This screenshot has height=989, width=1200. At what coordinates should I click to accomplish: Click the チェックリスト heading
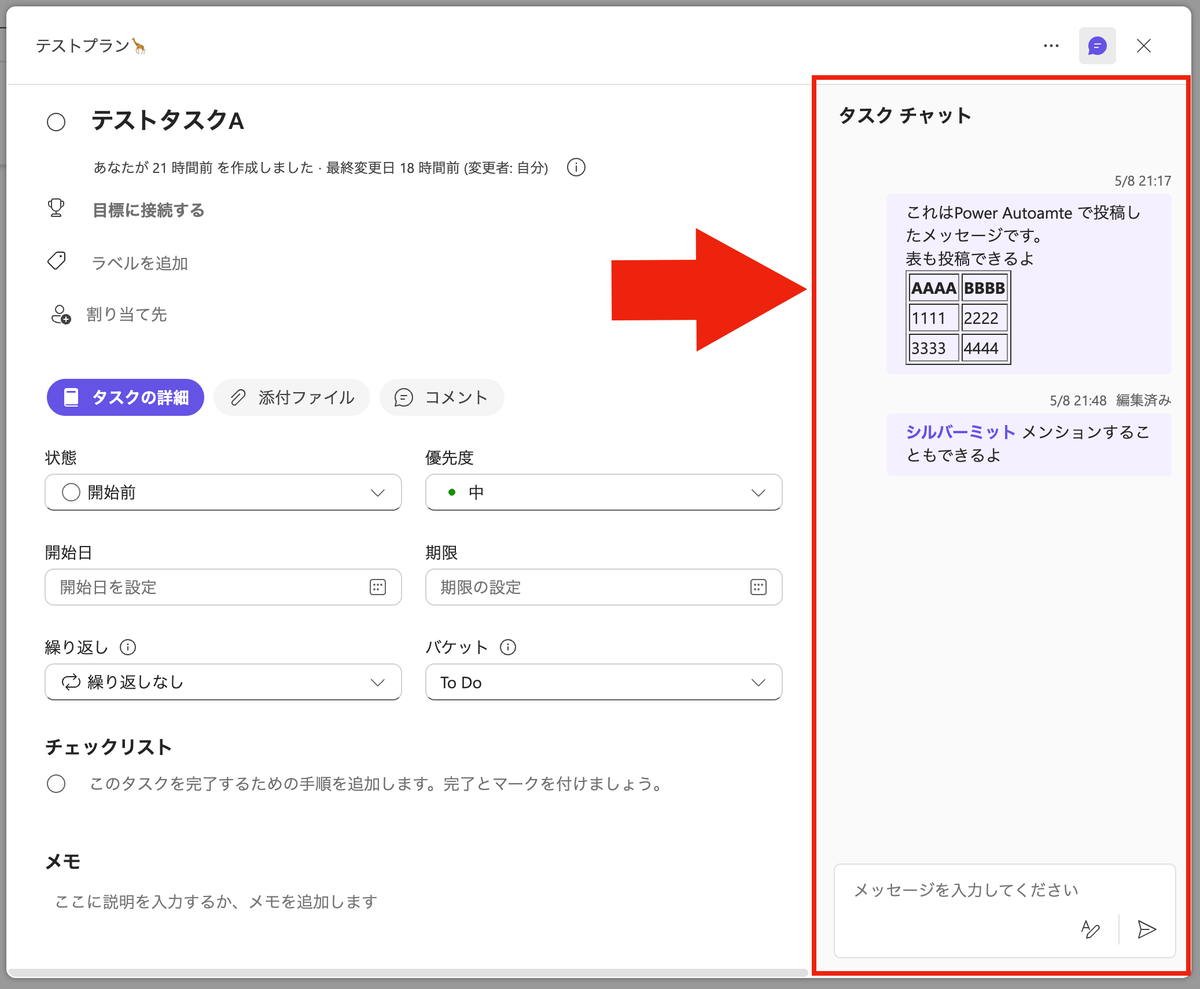click(109, 747)
